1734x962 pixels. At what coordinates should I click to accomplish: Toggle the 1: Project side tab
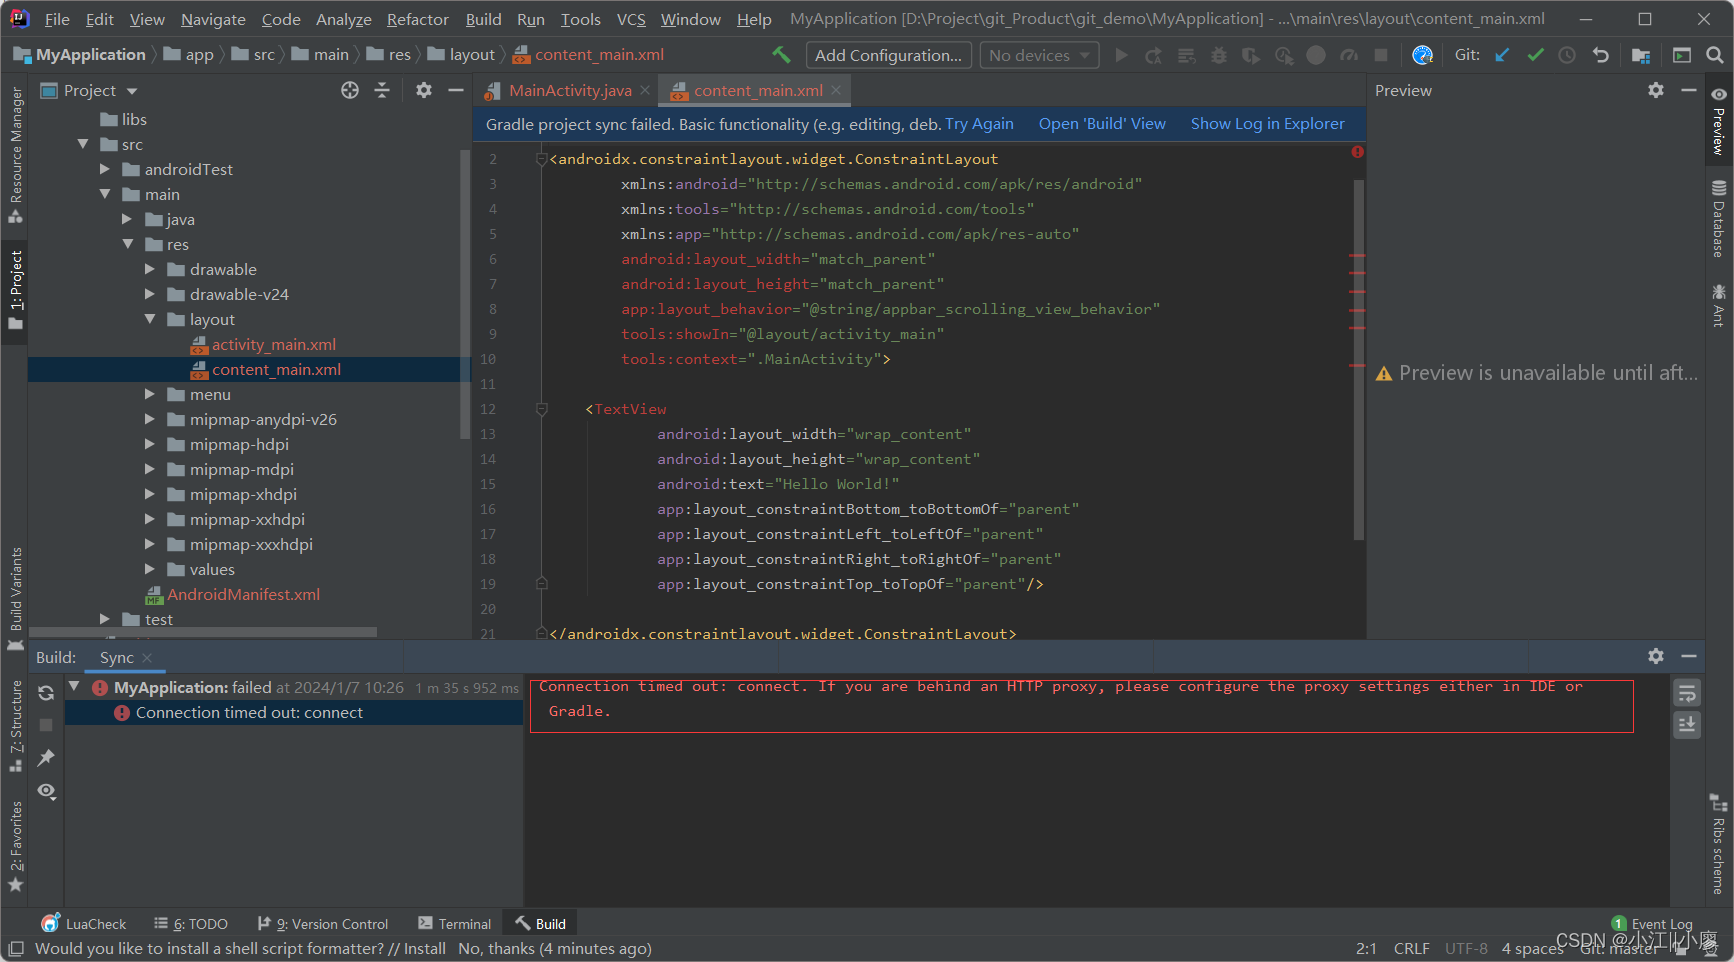pos(15,290)
